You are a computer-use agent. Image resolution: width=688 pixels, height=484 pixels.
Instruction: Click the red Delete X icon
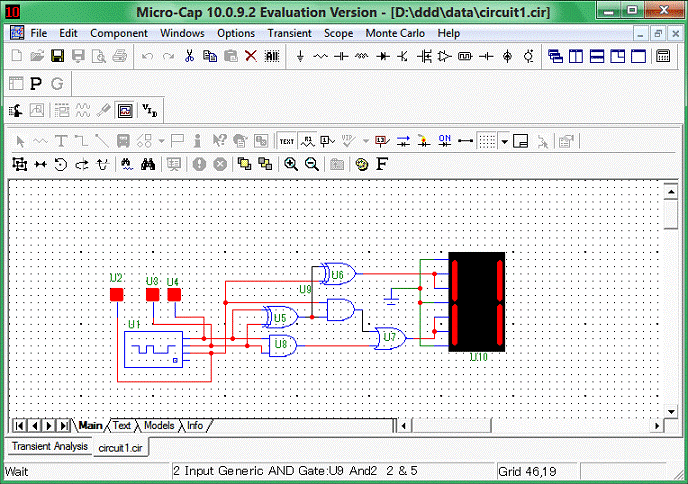(251, 56)
